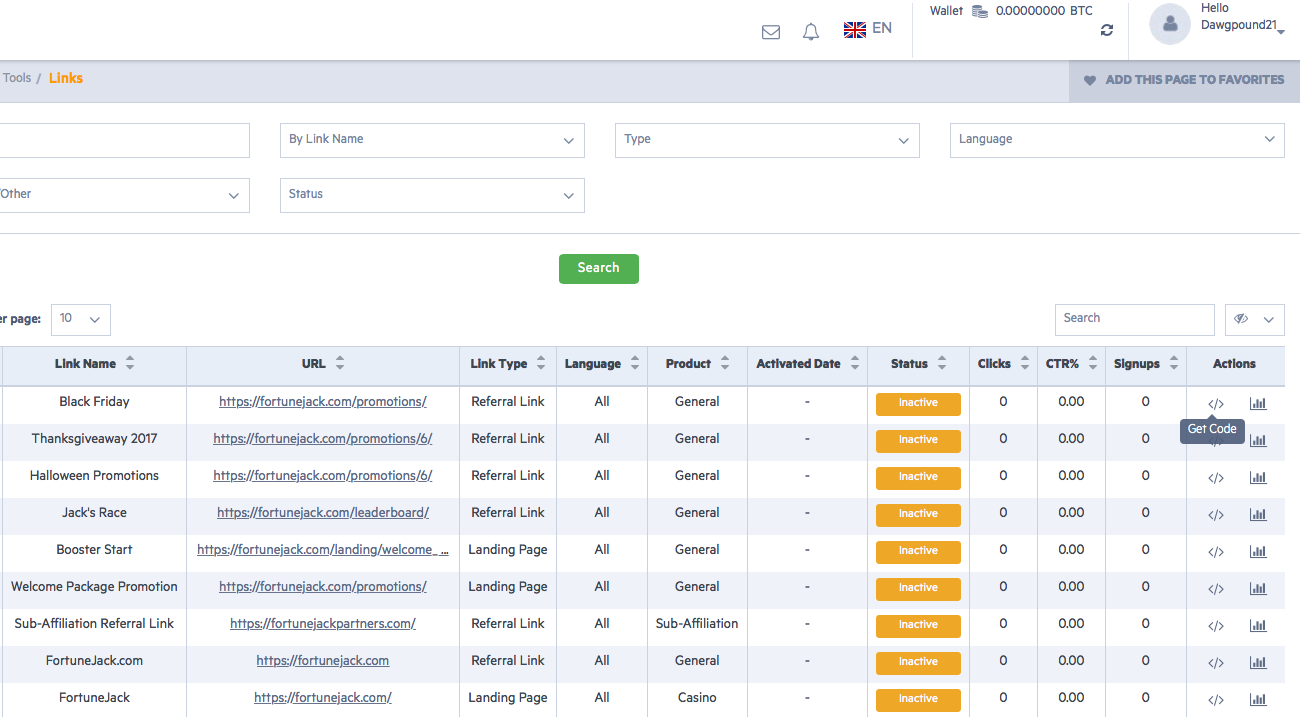Open the Tools breadcrumb link

pyautogui.click(x=16, y=78)
